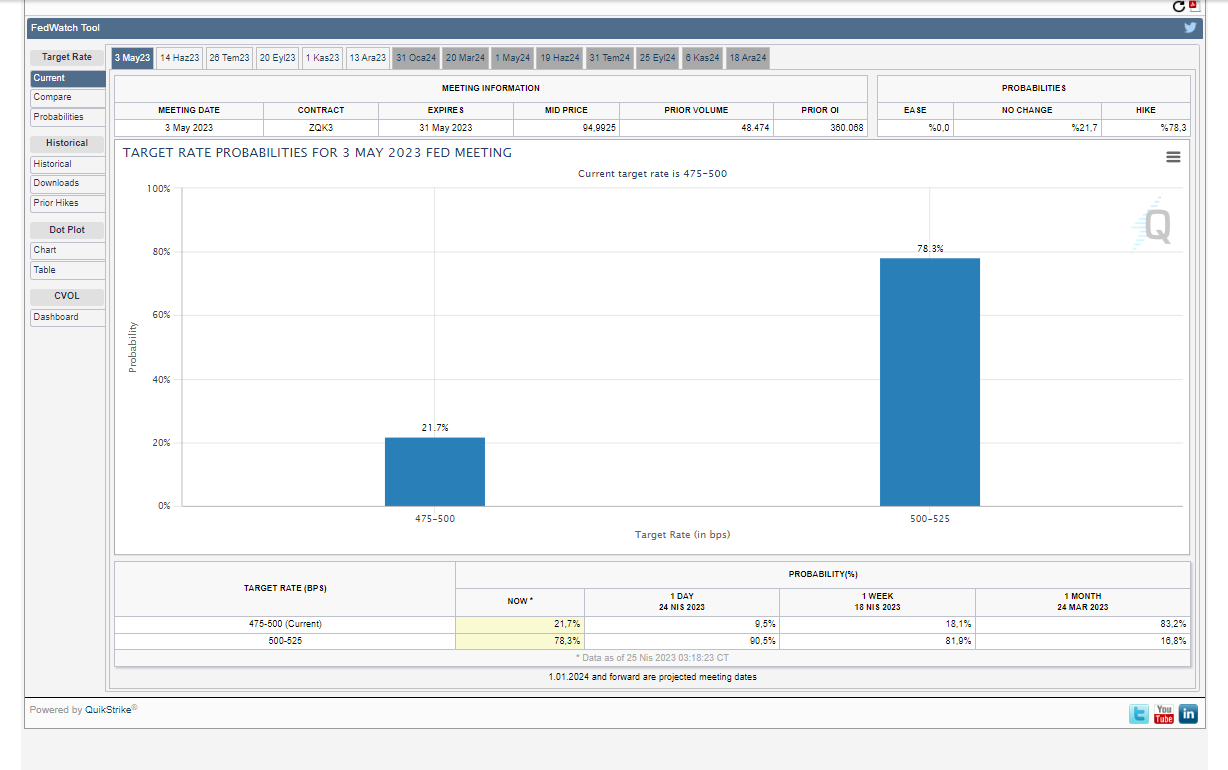Click the PDF icon at top right
The image size is (1228, 770).
point(1193,6)
